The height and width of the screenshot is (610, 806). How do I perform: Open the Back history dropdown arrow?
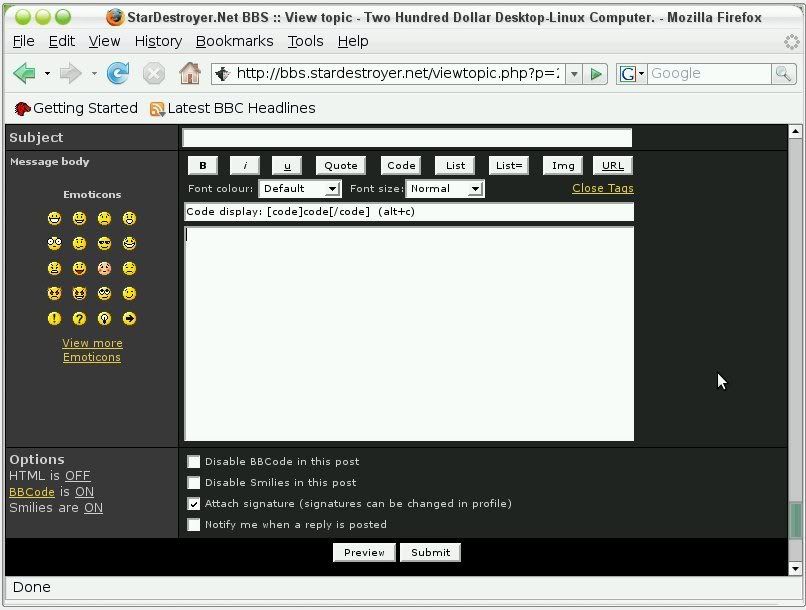point(47,73)
